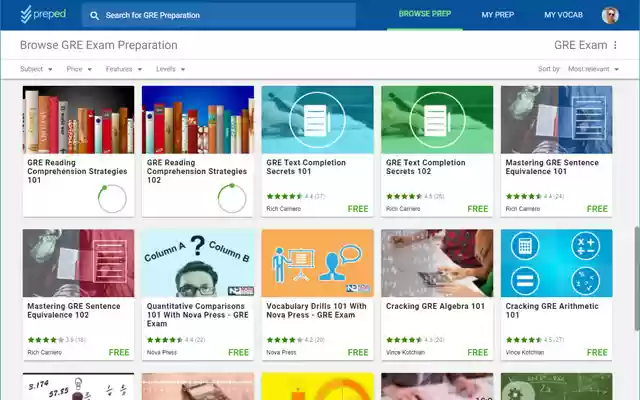Click progress circle on Reading Comprehension 101

[x=112, y=199]
